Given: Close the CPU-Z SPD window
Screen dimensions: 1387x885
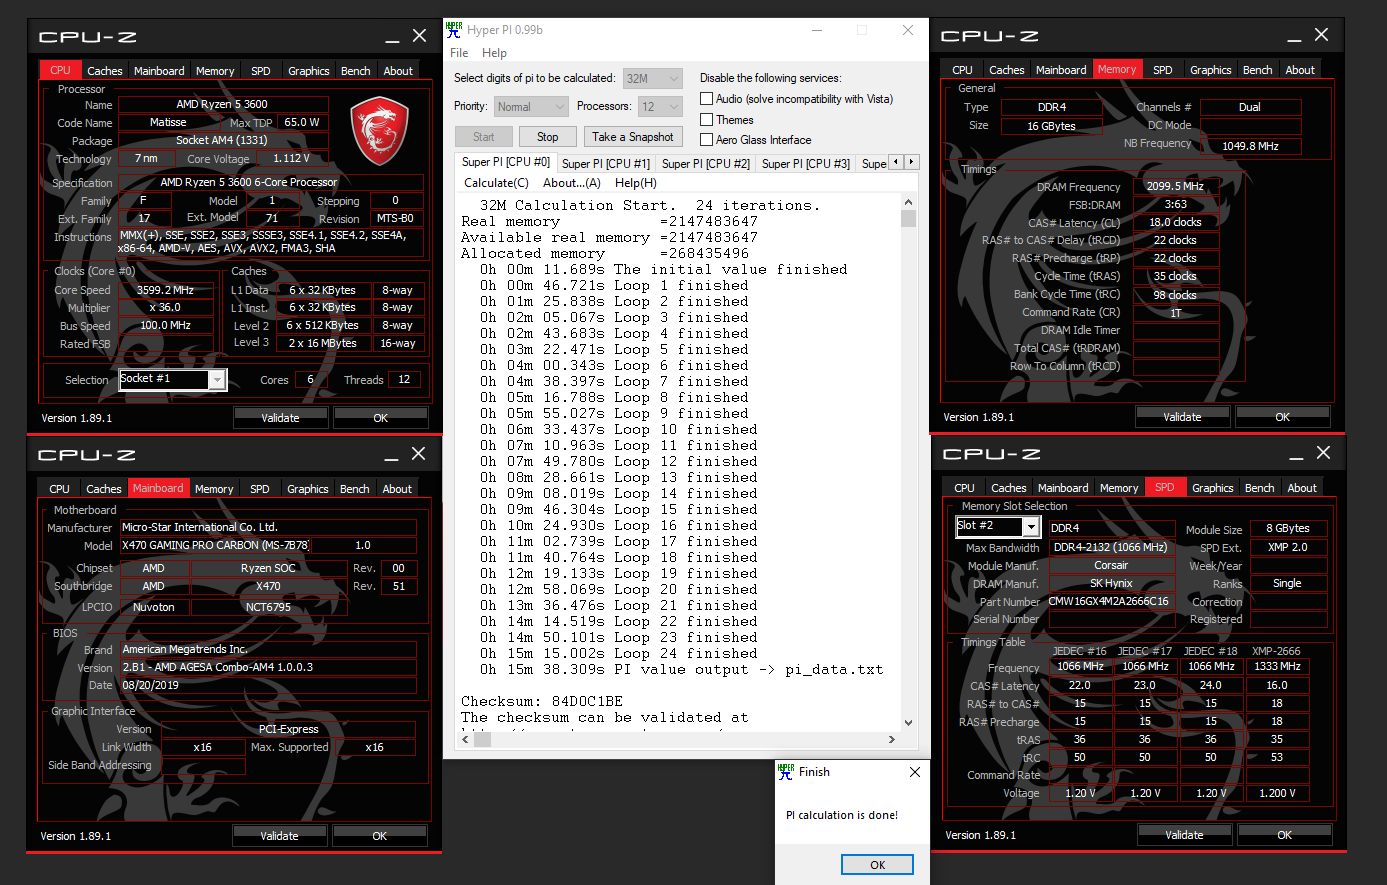Looking at the screenshot, I should [1322, 453].
